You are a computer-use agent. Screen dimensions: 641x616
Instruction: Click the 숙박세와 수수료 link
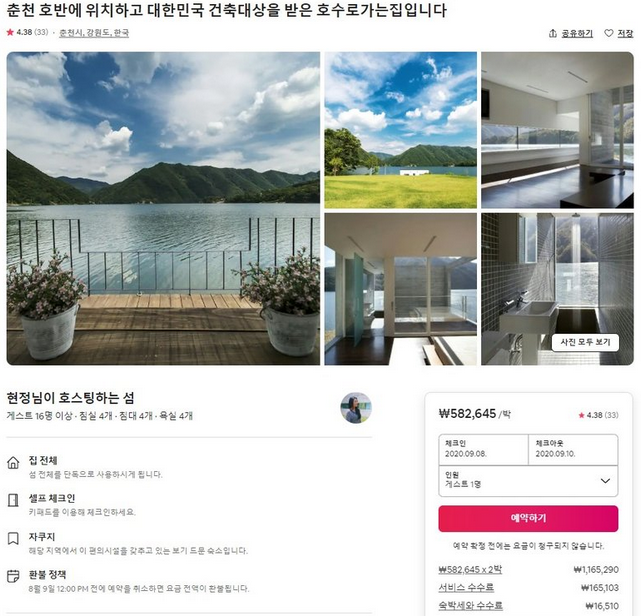pyautogui.click(x=471, y=605)
